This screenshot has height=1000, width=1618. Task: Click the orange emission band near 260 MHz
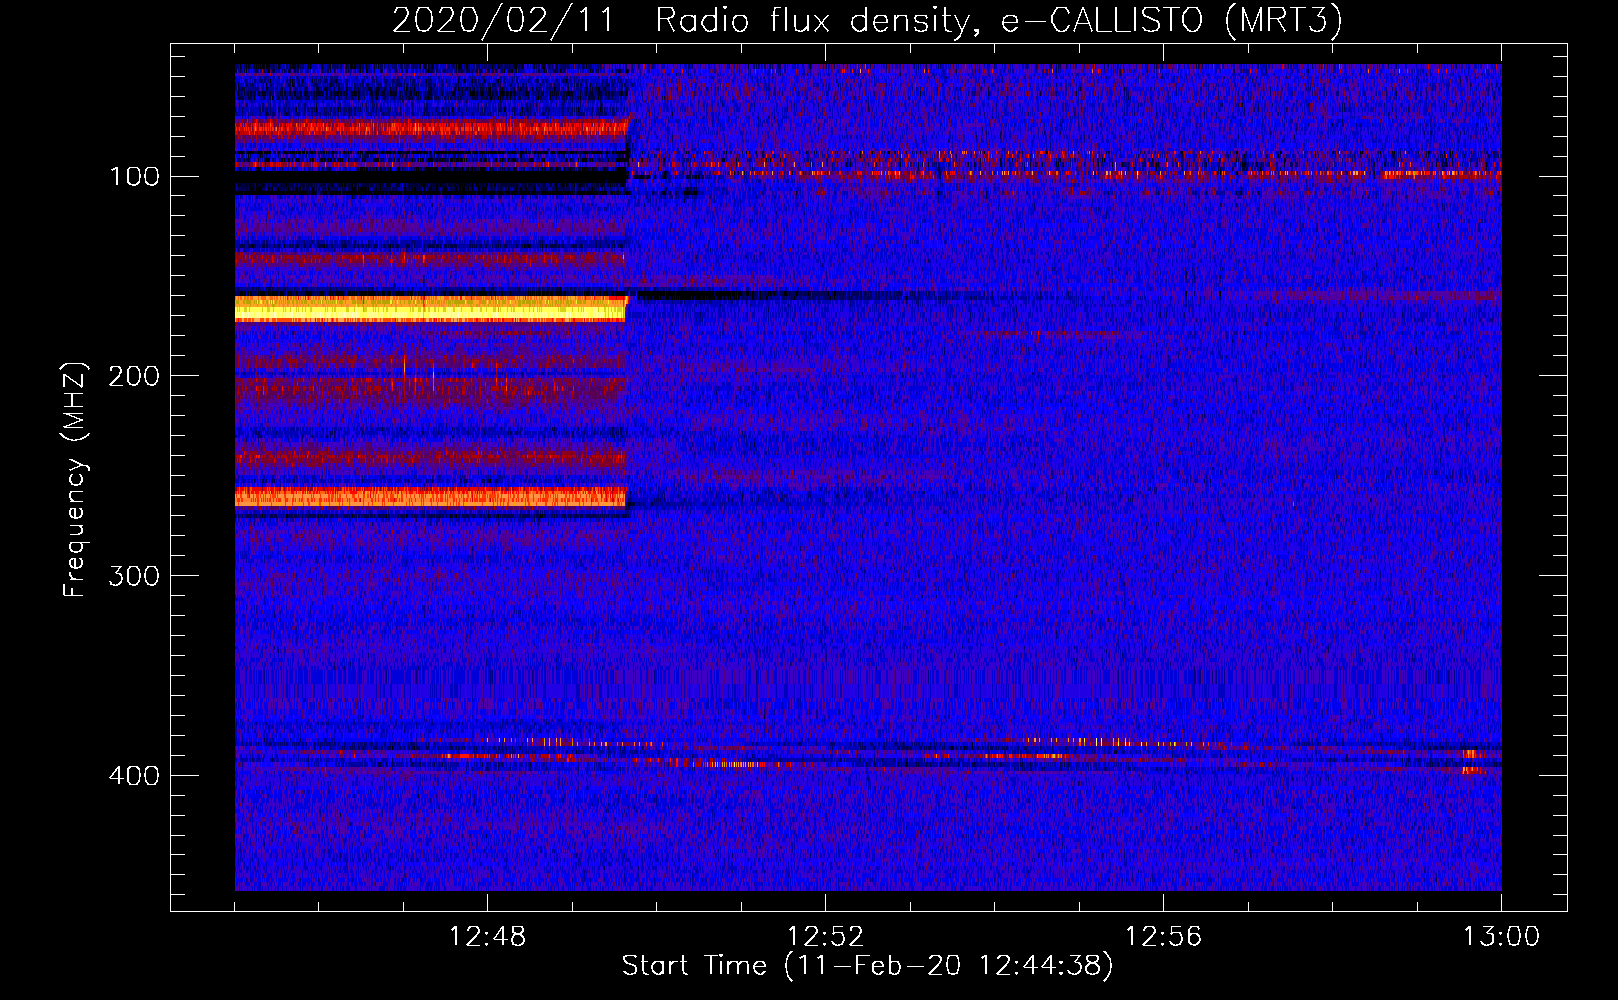click(430, 497)
